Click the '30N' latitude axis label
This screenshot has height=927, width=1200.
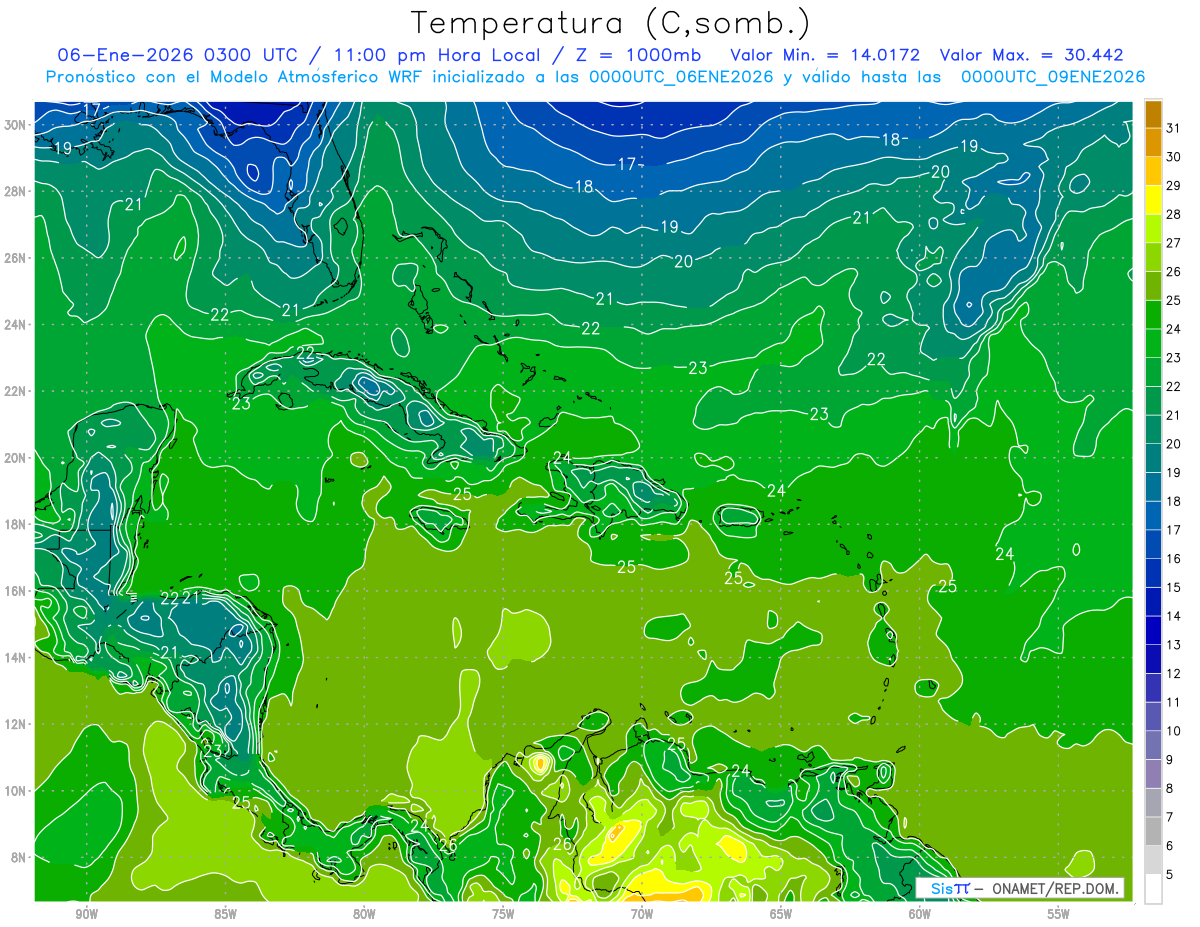[x=16, y=125]
